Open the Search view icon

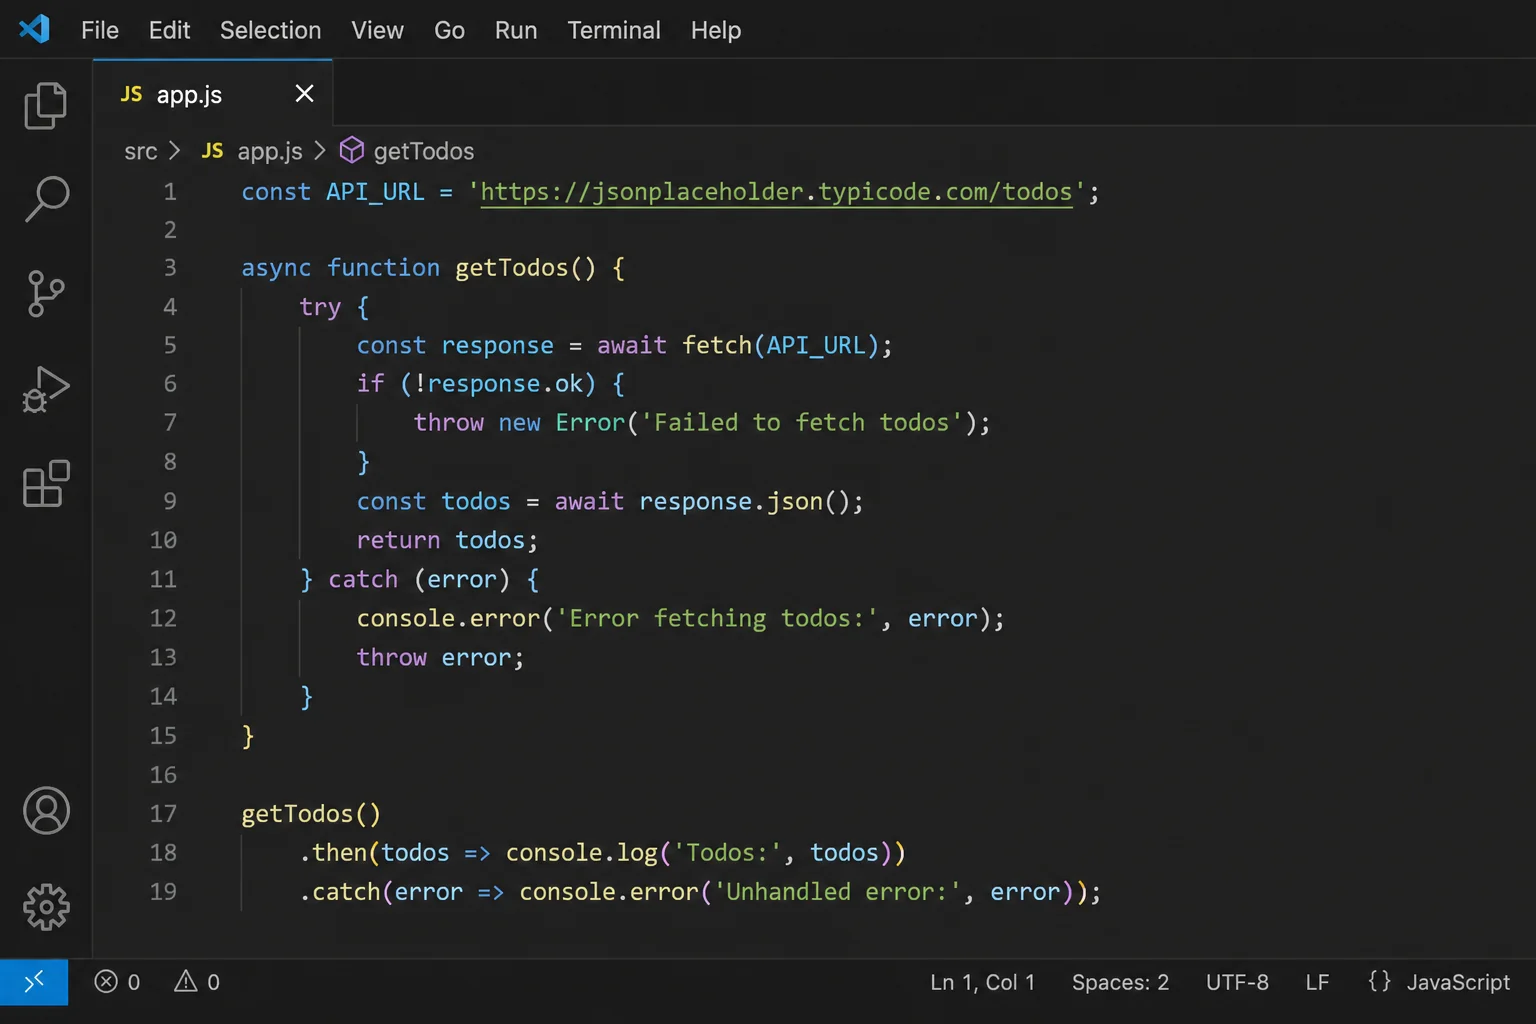[46, 199]
